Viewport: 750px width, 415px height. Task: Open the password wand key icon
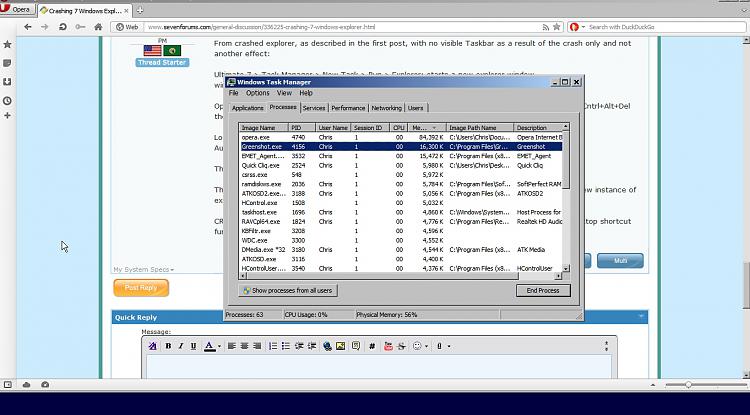pos(80,27)
